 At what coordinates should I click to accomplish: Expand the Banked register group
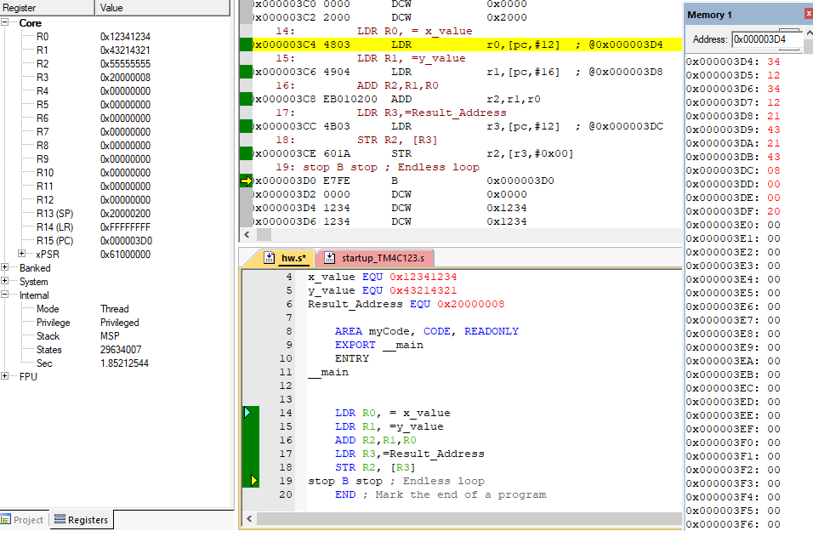[x=7, y=268]
